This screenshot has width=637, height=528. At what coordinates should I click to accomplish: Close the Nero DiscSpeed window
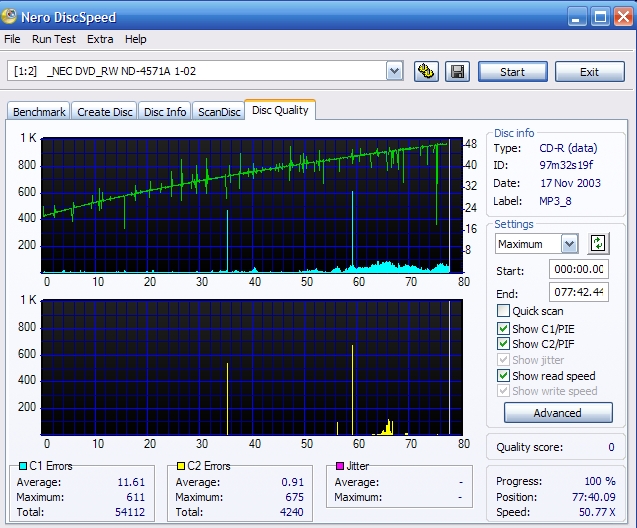pyautogui.click(x=624, y=17)
